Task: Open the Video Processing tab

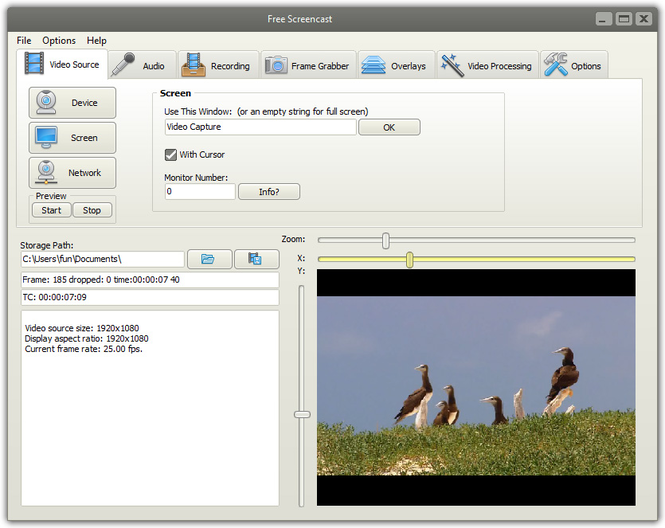Action: click(487, 66)
